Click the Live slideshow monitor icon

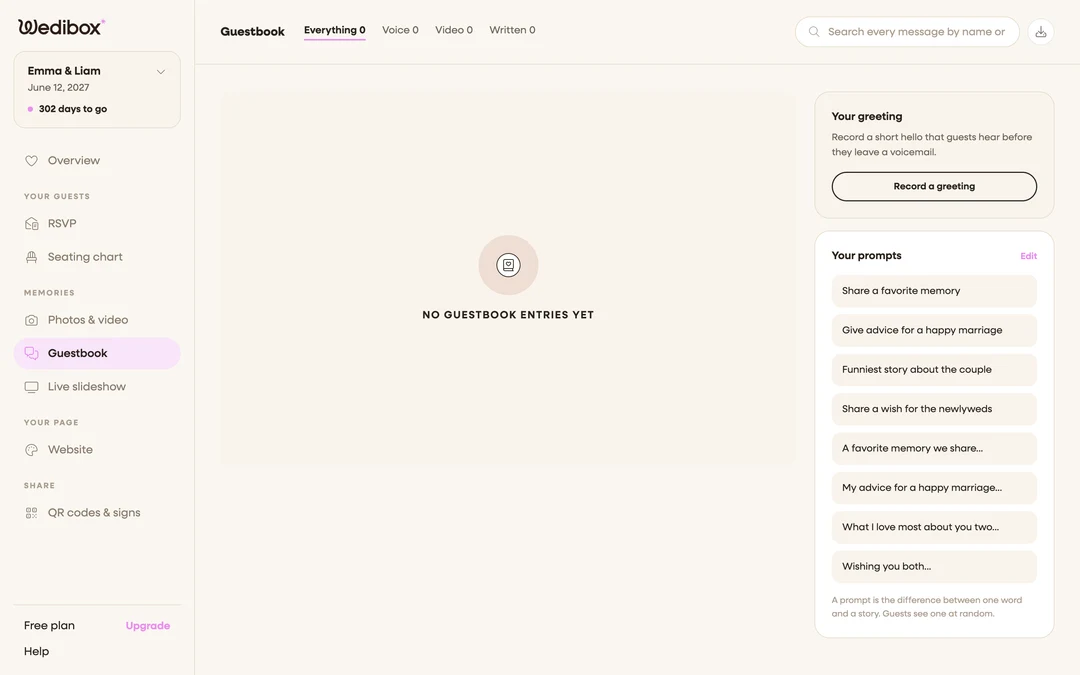pos(31,387)
